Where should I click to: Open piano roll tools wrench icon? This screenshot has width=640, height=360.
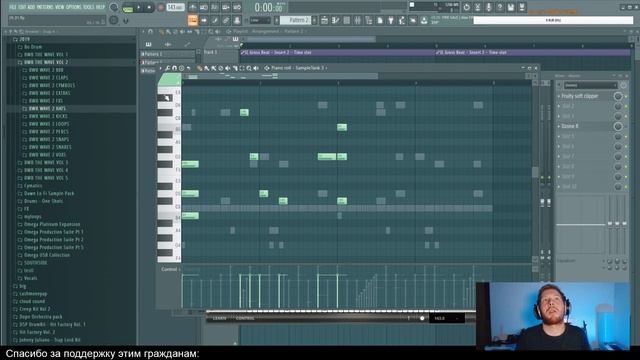click(168, 68)
